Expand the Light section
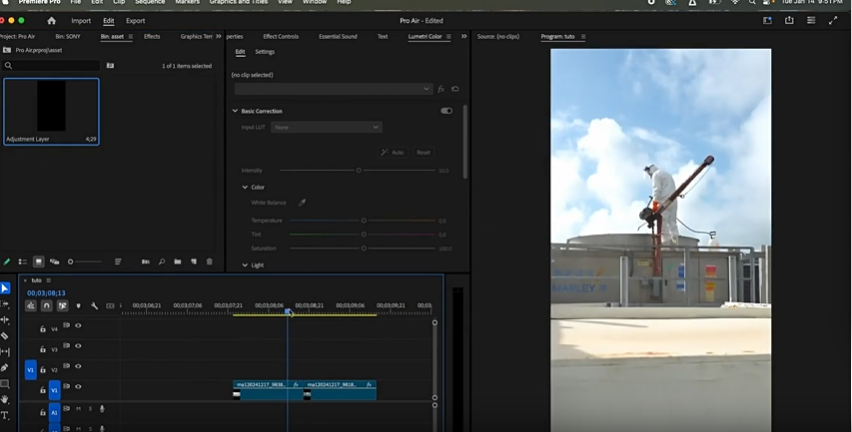Image resolution: width=852 pixels, height=432 pixels. (x=246, y=265)
